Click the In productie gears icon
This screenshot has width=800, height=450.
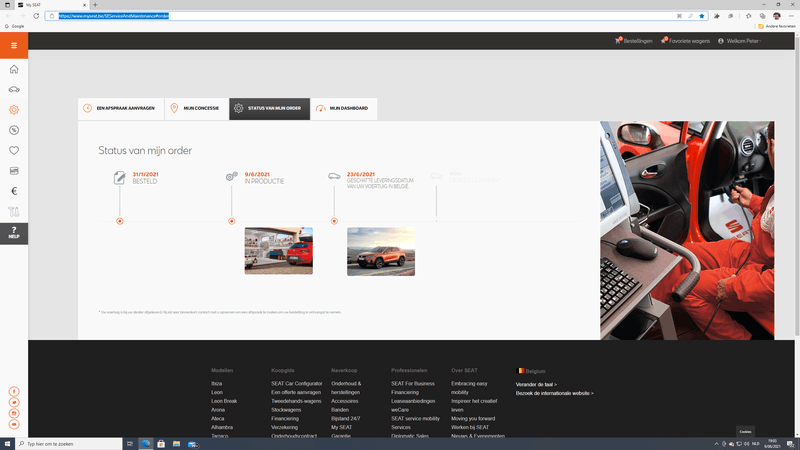pos(232,177)
